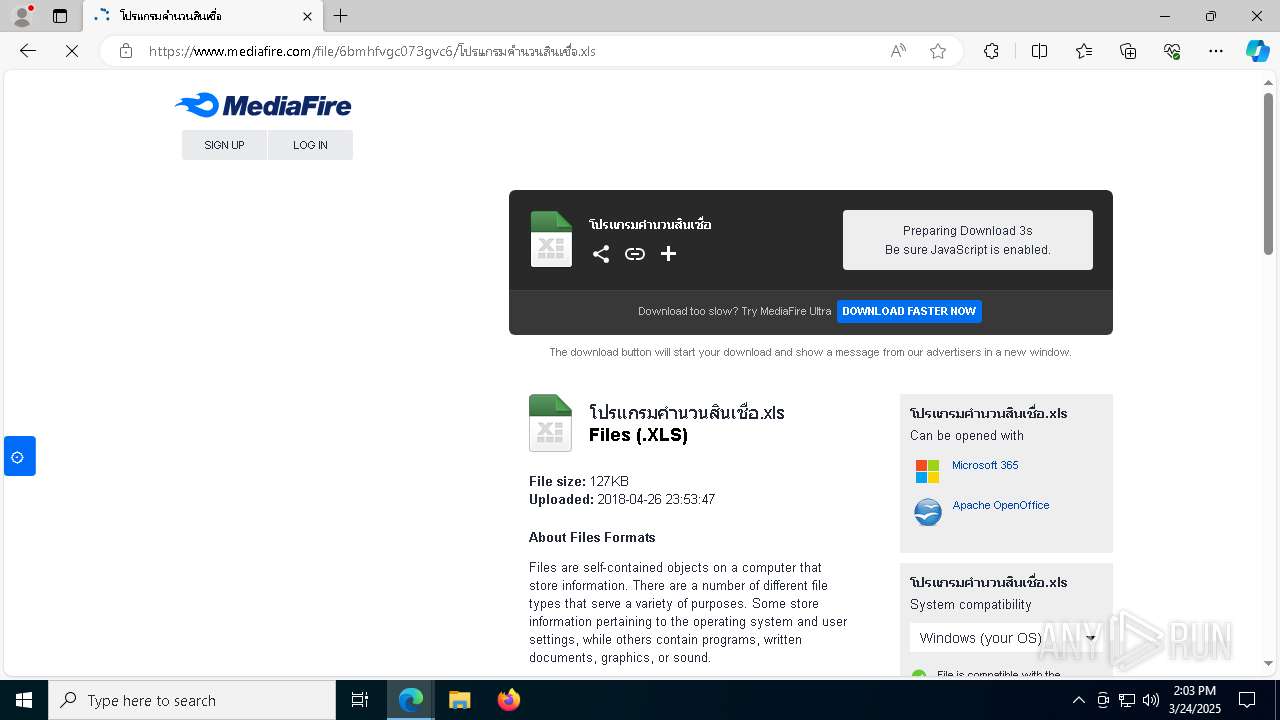This screenshot has width=1280, height=720.
Task: Click the XLS file icon in dark panel
Action: point(551,239)
